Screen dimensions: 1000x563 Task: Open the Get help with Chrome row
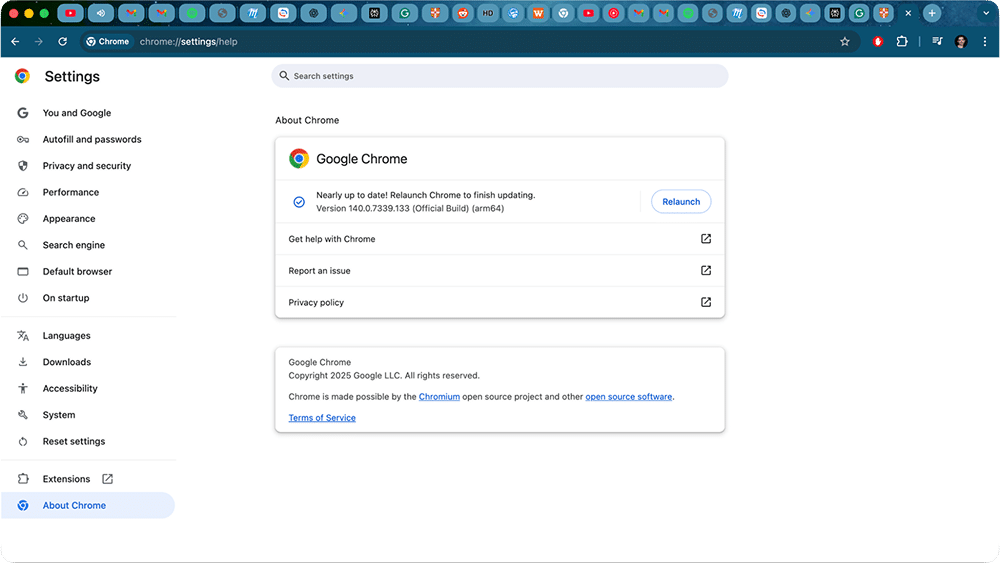click(499, 239)
